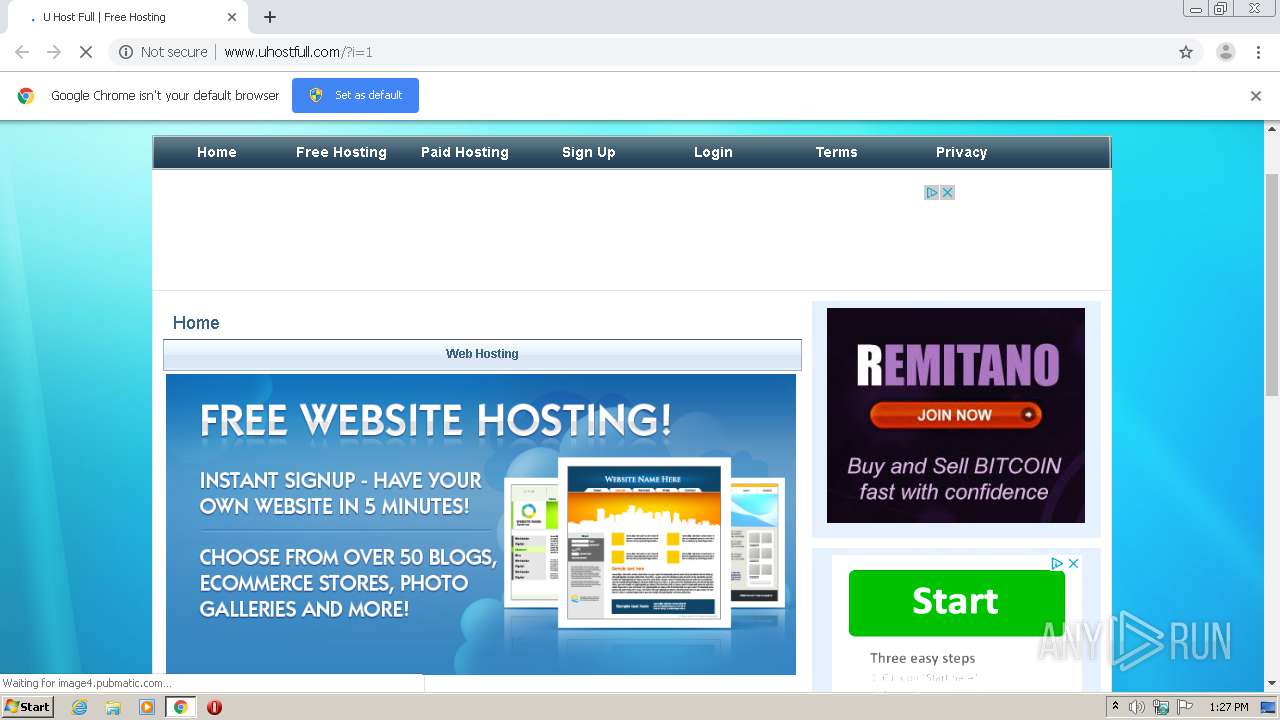The image size is (1280, 720).
Task: Open the Free Hosting navigation item
Action: pos(341,152)
